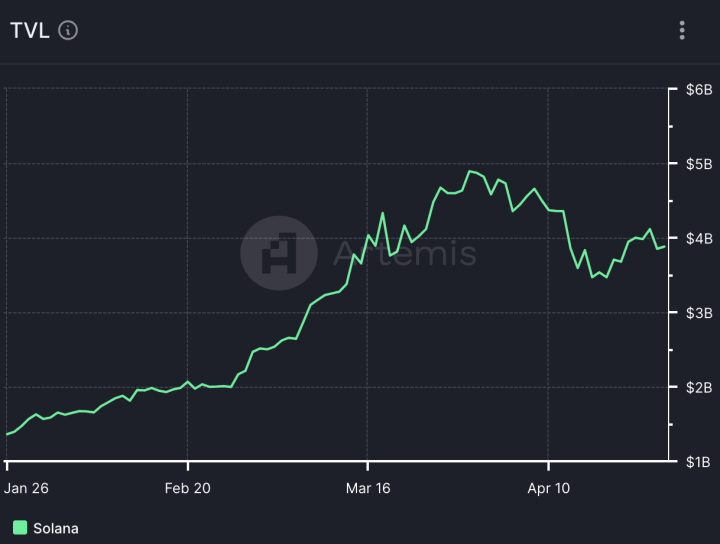Viewport: 720px width, 544px height.
Task: Click the $4B axis label
Action: tap(699, 238)
